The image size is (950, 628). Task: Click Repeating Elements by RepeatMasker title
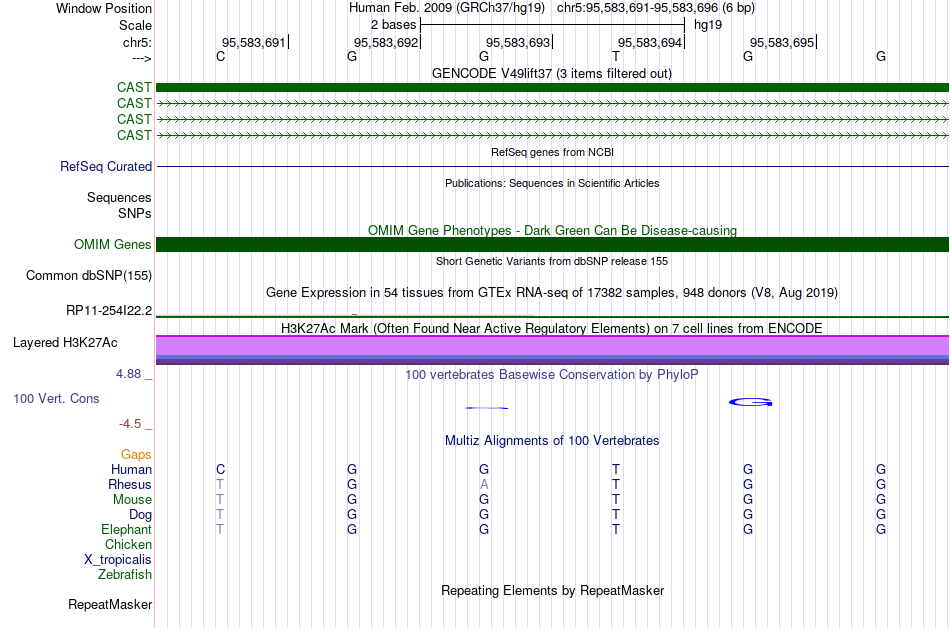[552, 590]
